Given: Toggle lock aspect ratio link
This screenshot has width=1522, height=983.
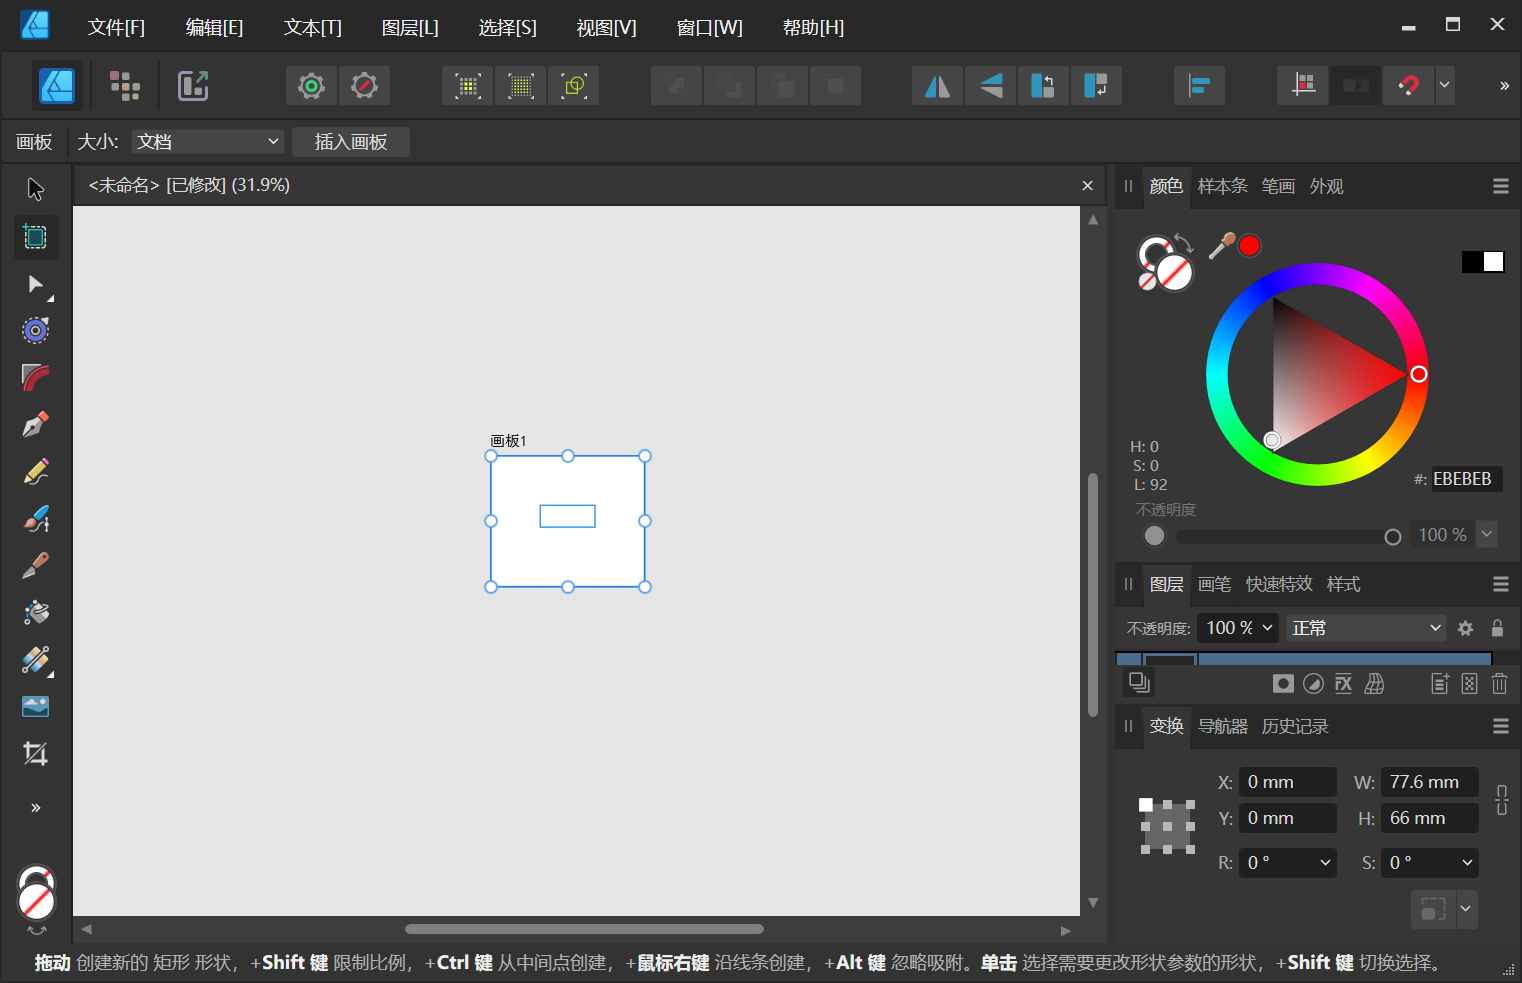Looking at the screenshot, I should (x=1502, y=800).
